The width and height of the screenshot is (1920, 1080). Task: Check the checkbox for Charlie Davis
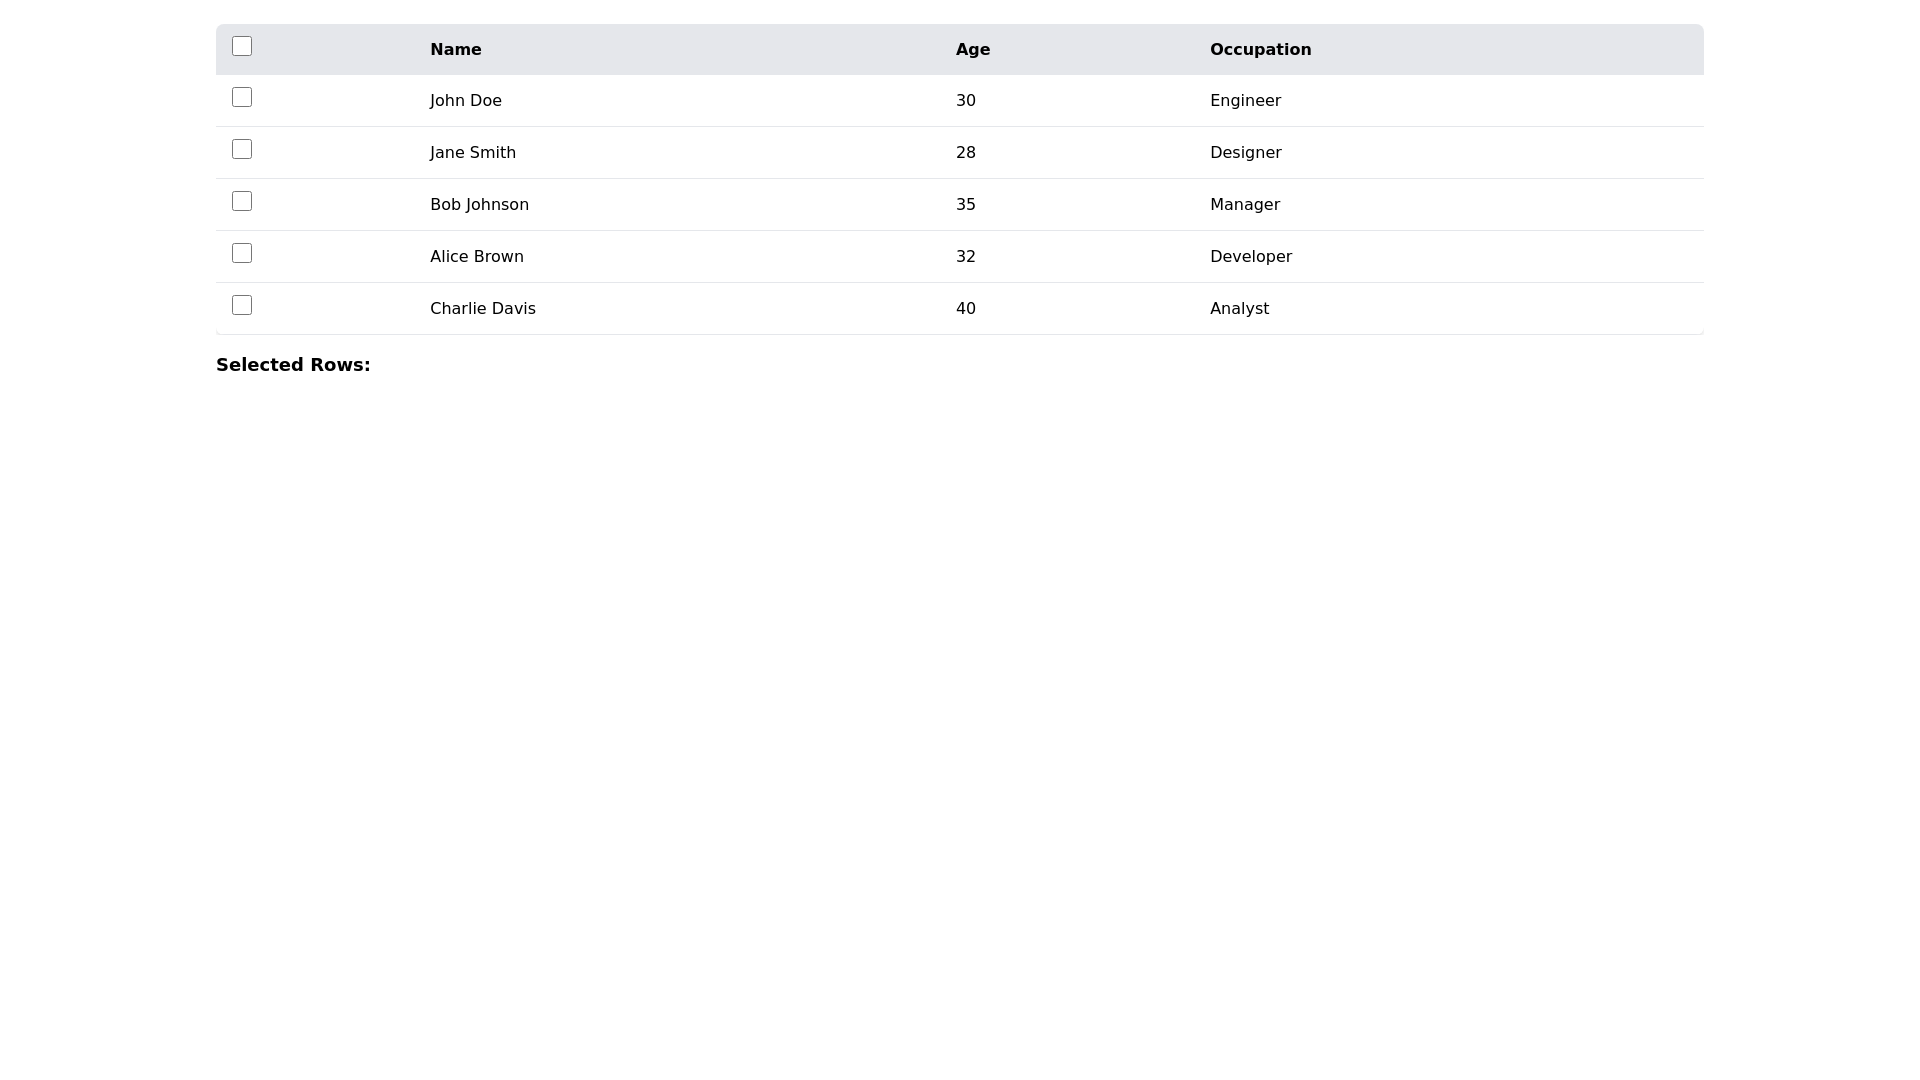point(241,305)
